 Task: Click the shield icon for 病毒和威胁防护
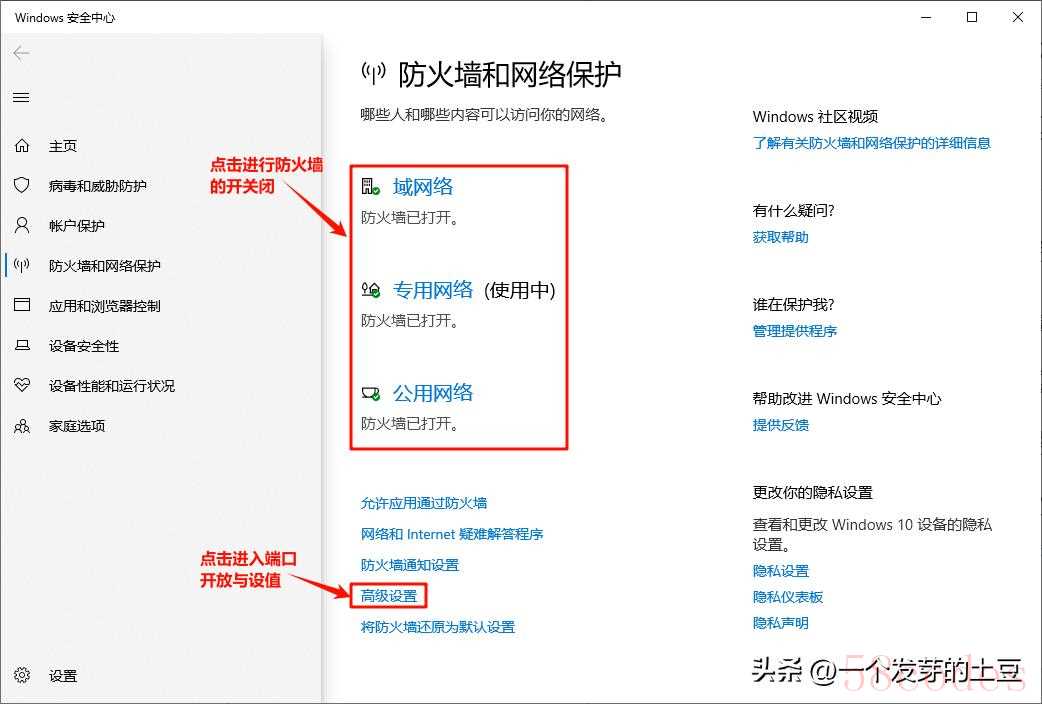(22, 185)
